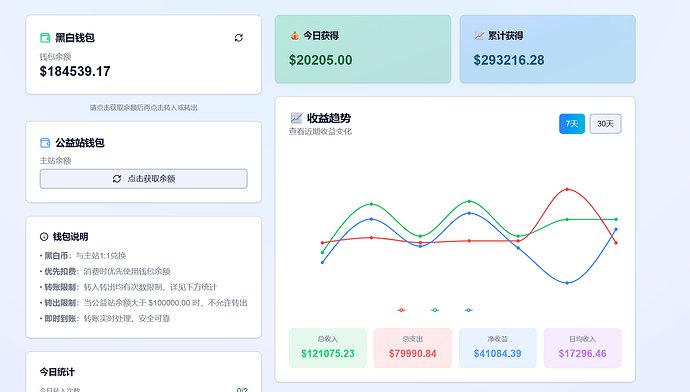Click the green wallet icon beside 黑白钱包
The height and width of the screenshot is (392, 690).
pyautogui.click(x=45, y=38)
